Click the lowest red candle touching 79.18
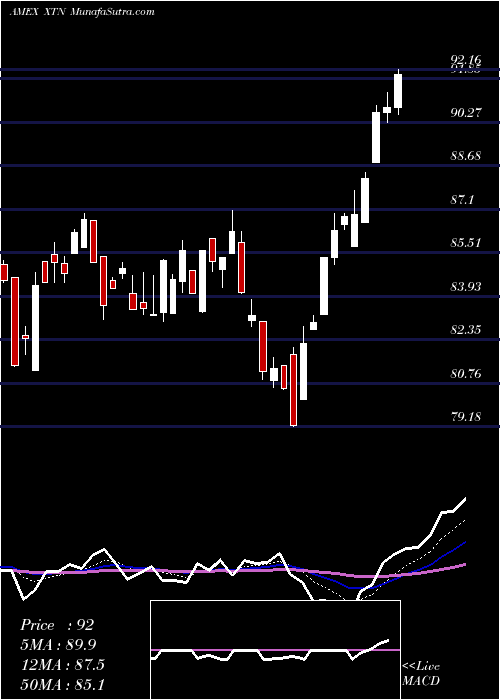500x700 pixels. 293,390
